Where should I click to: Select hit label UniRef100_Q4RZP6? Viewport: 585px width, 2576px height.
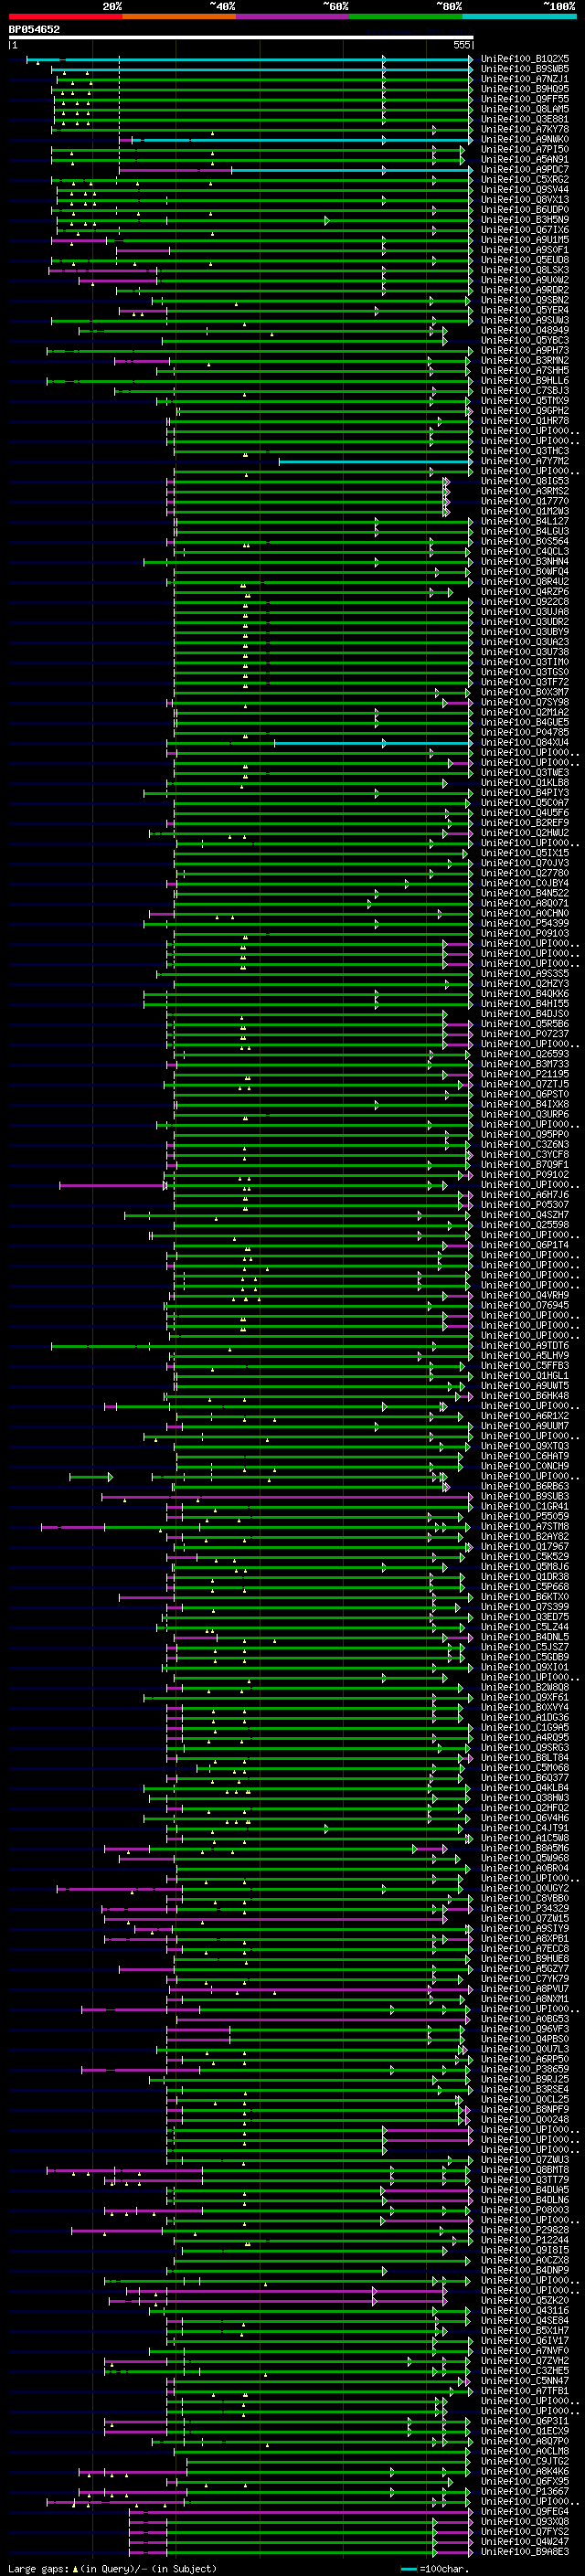[x=525, y=592]
